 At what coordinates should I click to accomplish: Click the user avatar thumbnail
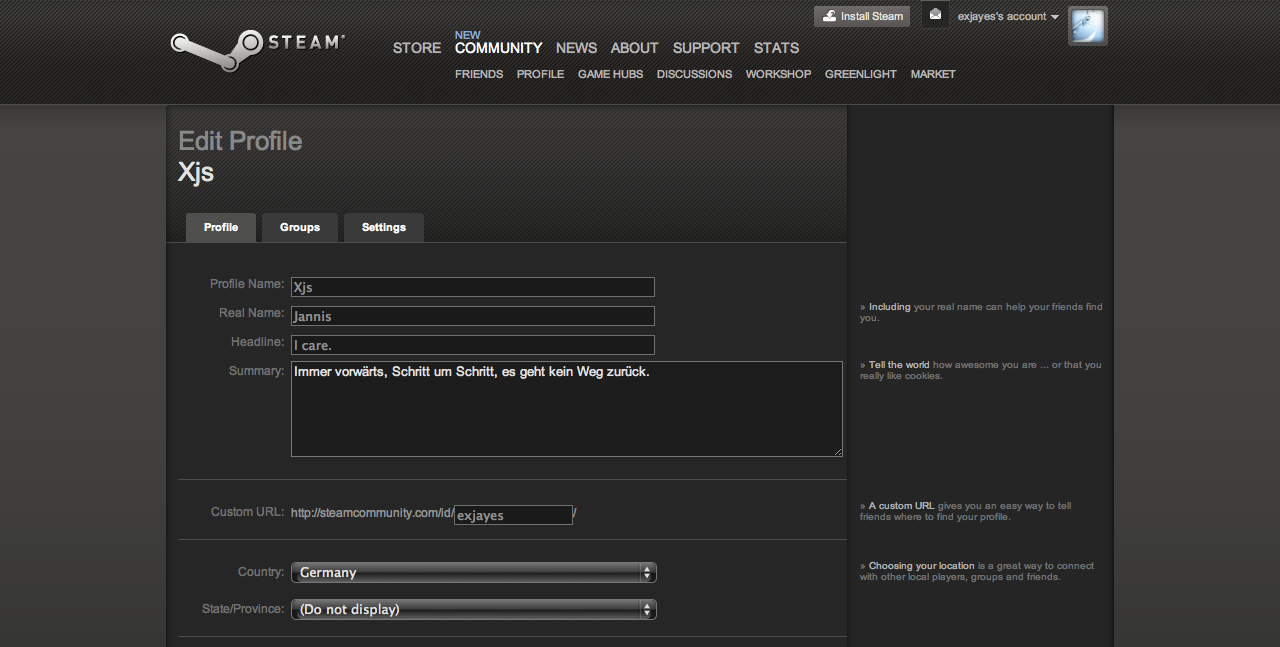[1088, 26]
